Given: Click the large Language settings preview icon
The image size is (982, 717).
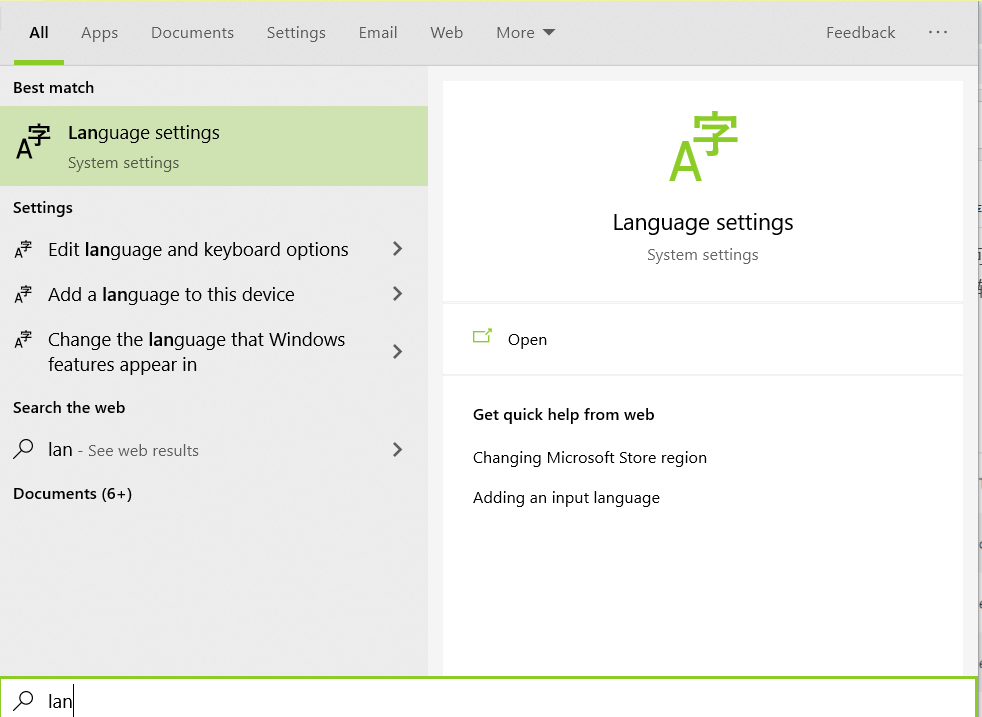Looking at the screenshot, I should [702, 149].
